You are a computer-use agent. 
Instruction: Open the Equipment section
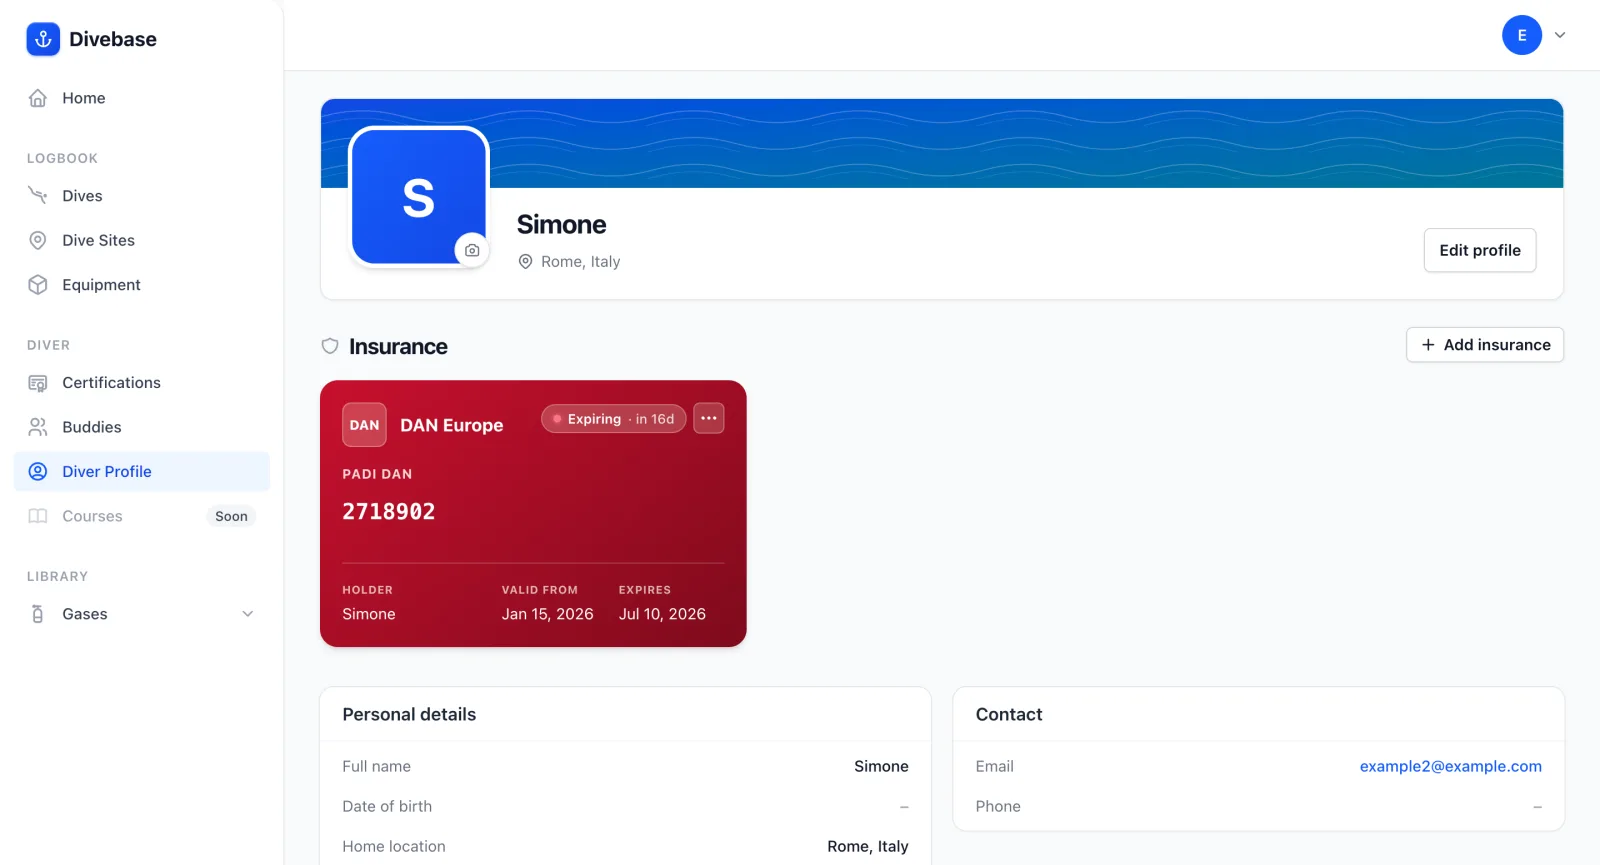(142, 285)
